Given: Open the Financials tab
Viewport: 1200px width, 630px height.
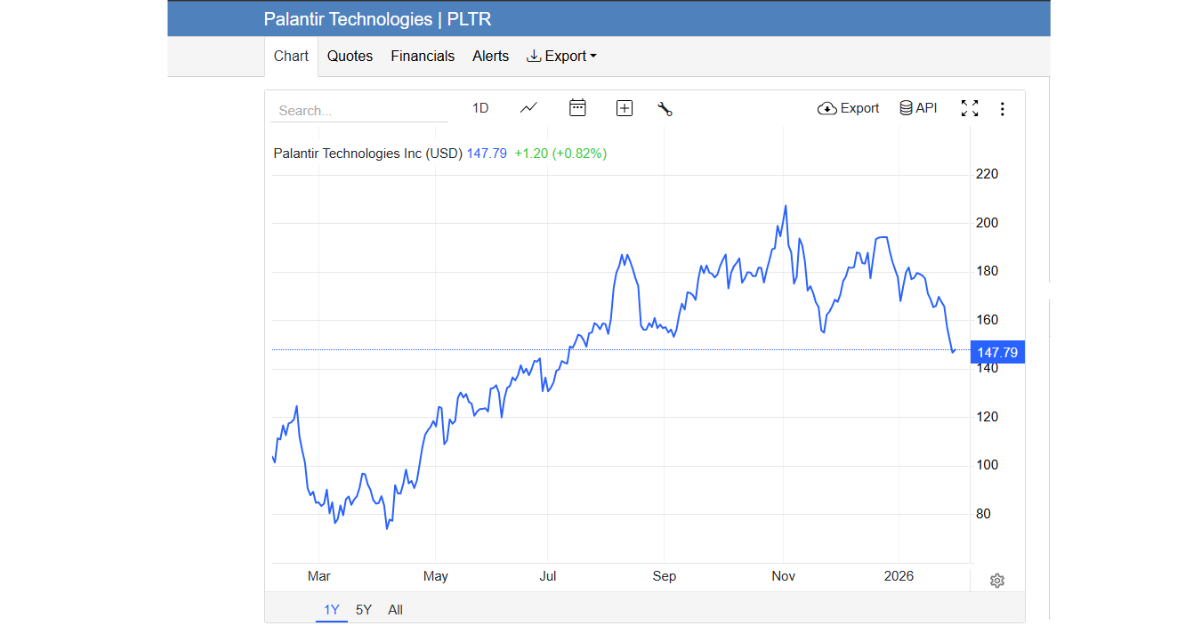Looking at the screenshot, I should coord(422,56).
